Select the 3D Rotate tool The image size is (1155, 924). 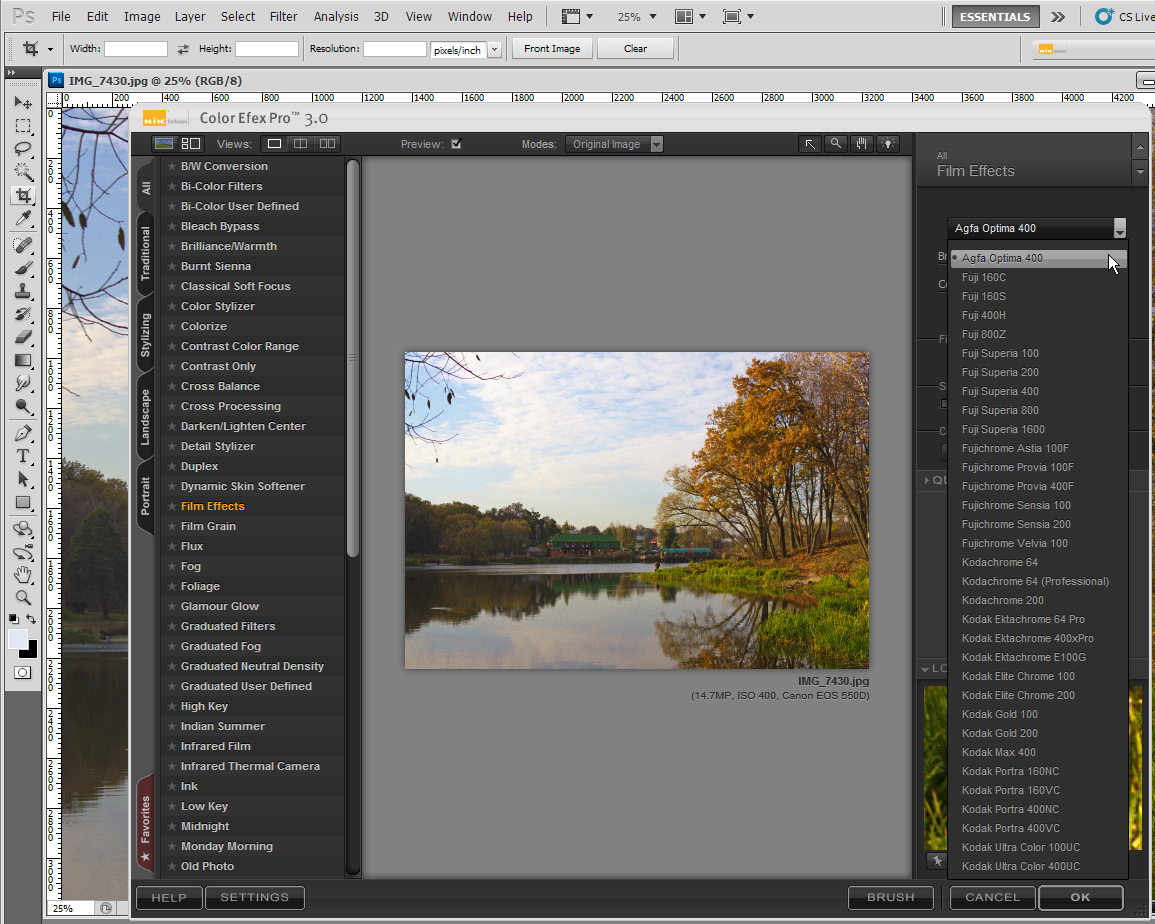[x=23, y=529]
